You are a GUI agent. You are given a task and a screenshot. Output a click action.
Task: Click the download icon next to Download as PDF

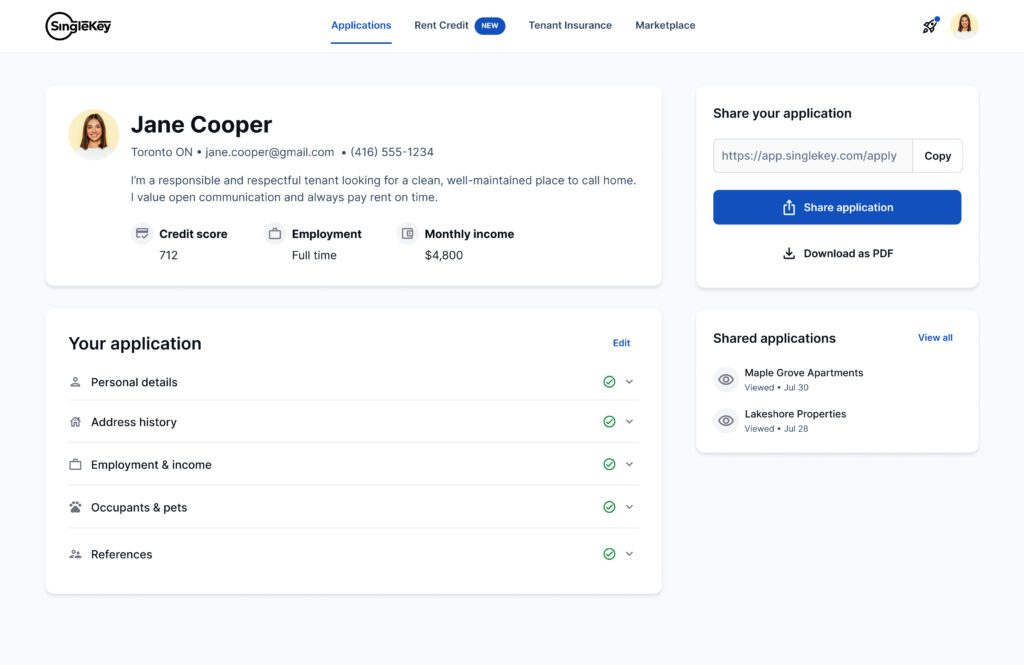789,253
